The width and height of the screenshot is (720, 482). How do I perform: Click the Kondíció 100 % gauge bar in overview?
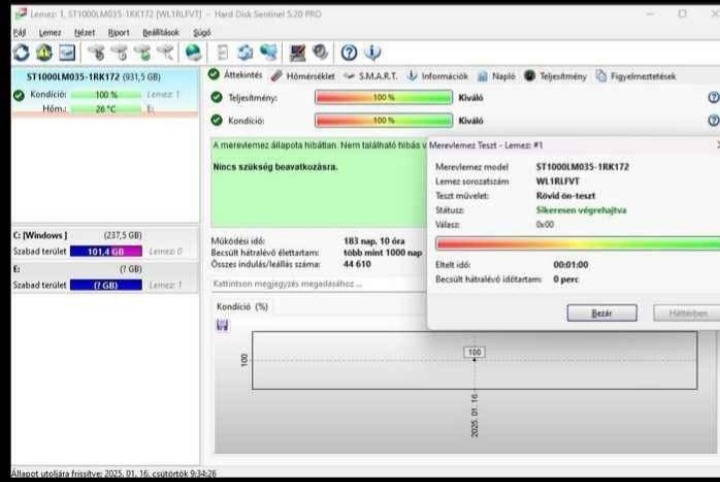click(384, 120)
